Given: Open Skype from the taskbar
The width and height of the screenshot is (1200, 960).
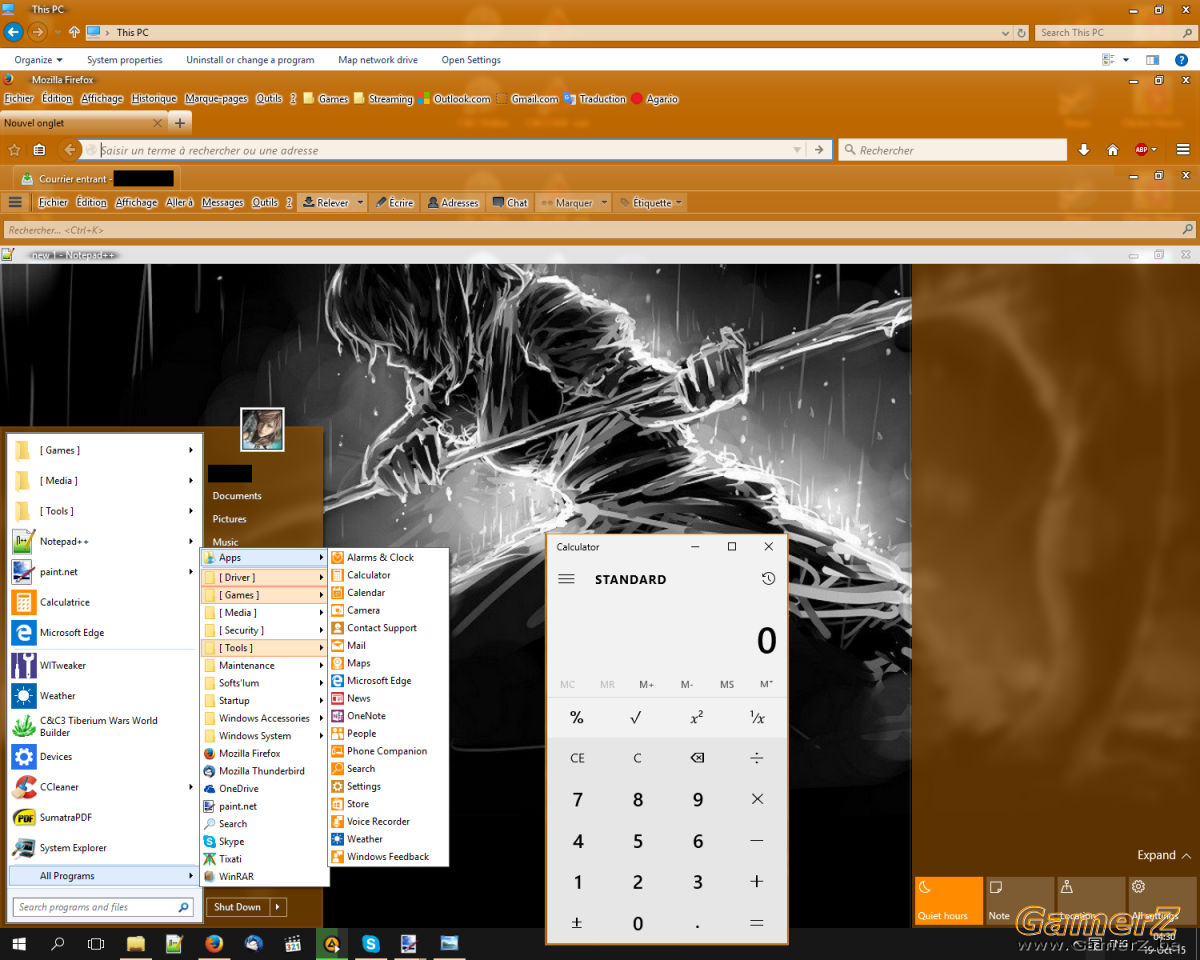Looking at the screenshot, I should 371,943.
